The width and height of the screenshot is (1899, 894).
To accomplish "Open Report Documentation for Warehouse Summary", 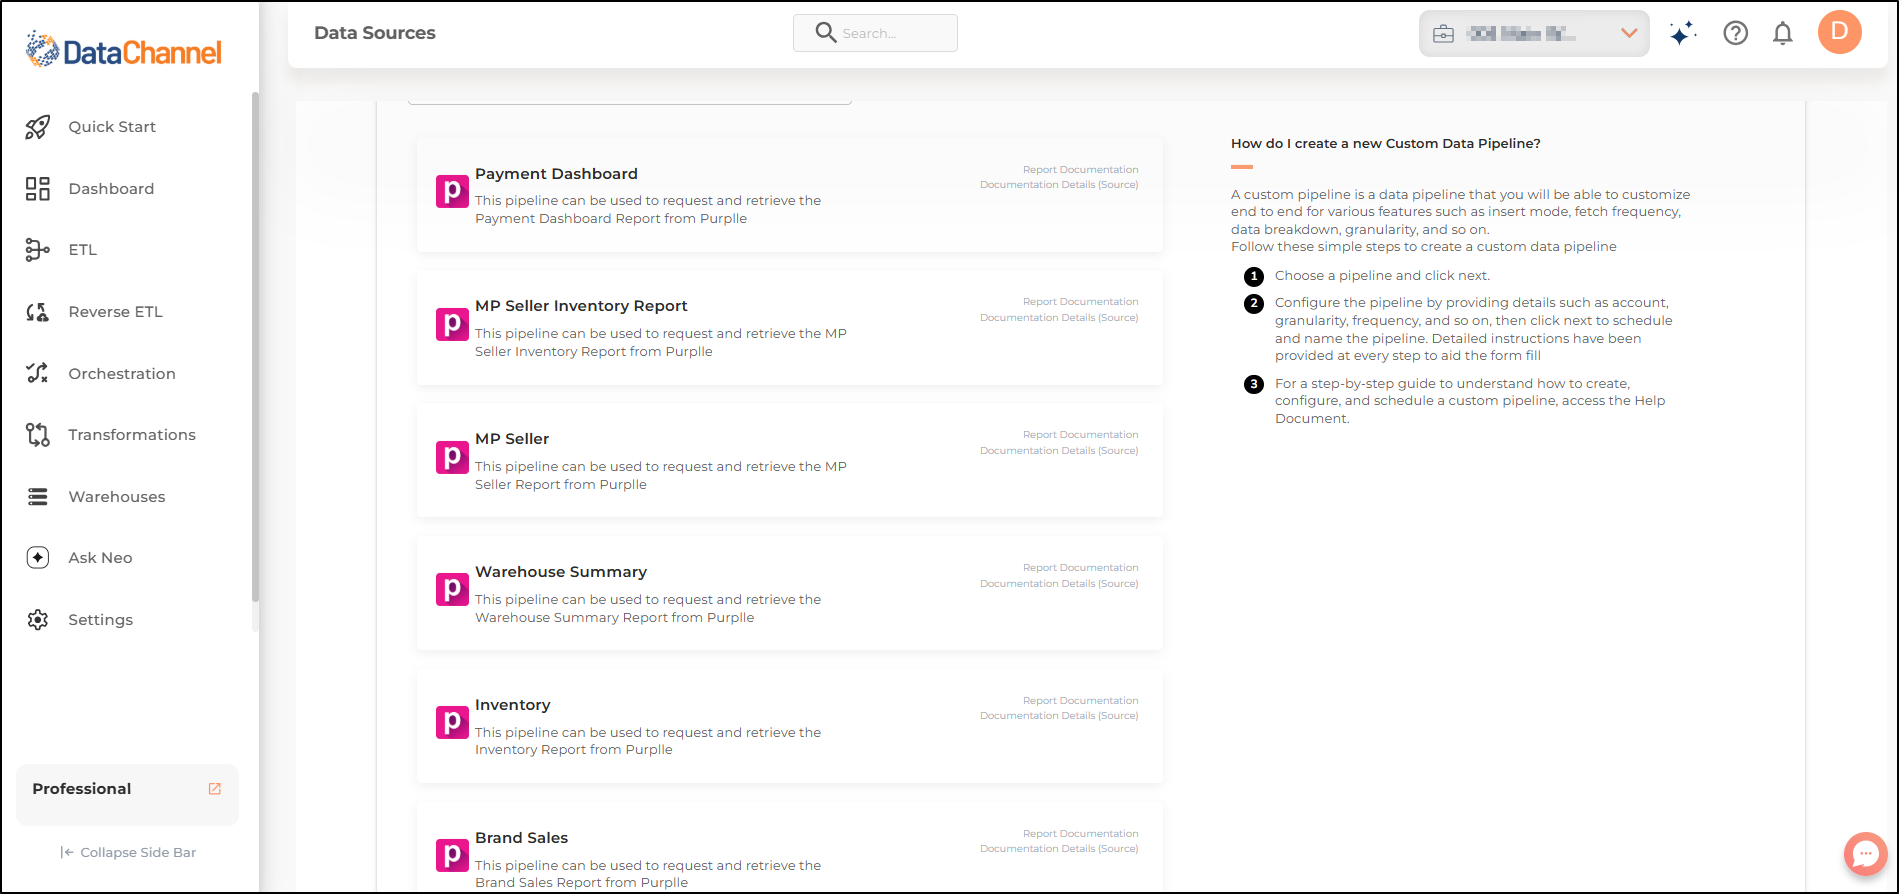I will point(1080,568).
